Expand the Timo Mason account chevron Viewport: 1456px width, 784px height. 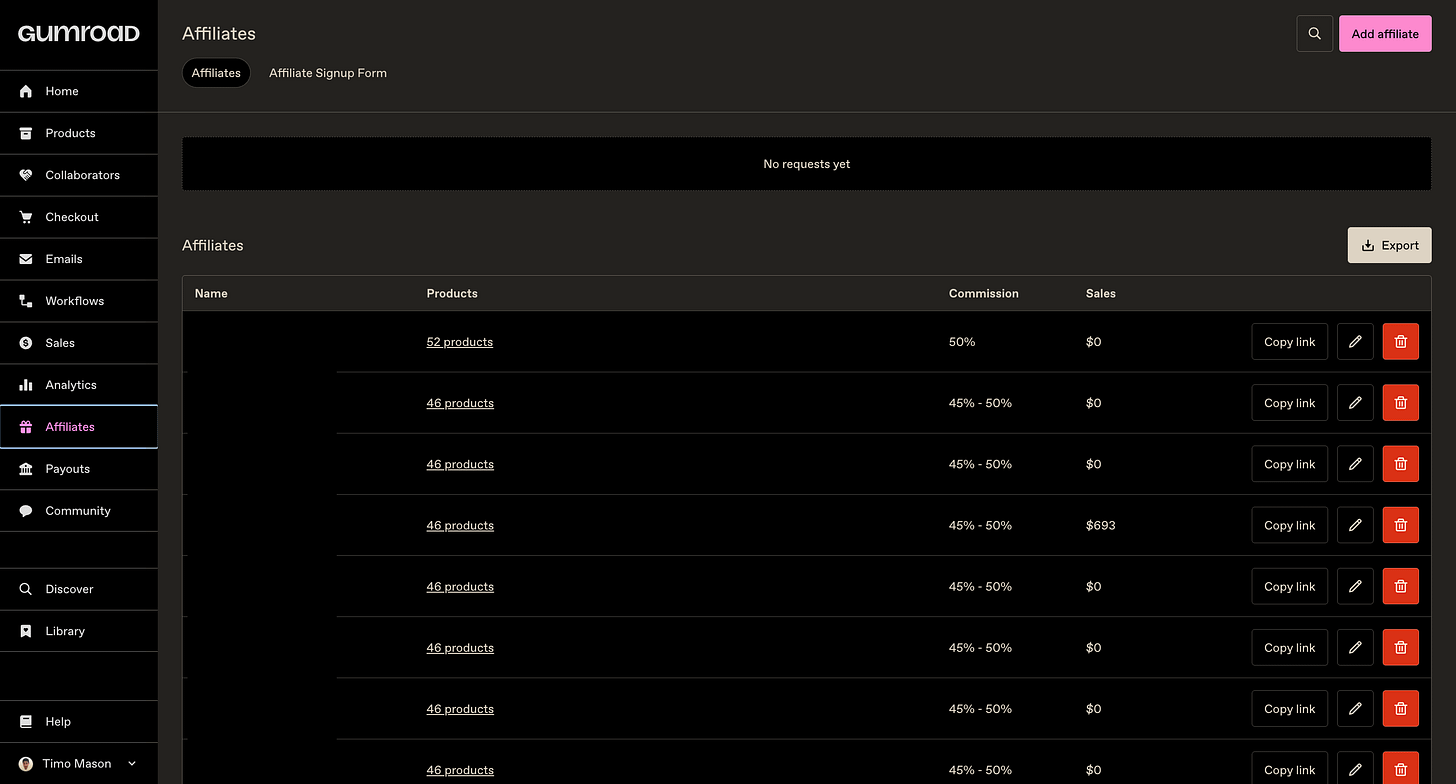[131, 764]
